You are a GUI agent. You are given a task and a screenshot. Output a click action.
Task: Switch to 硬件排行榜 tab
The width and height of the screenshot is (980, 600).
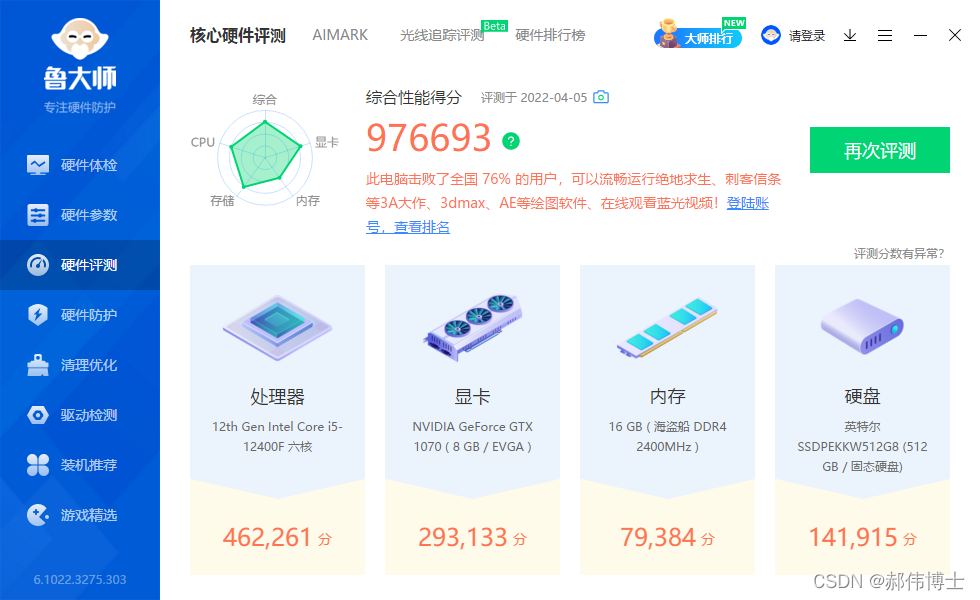[550, 35]
